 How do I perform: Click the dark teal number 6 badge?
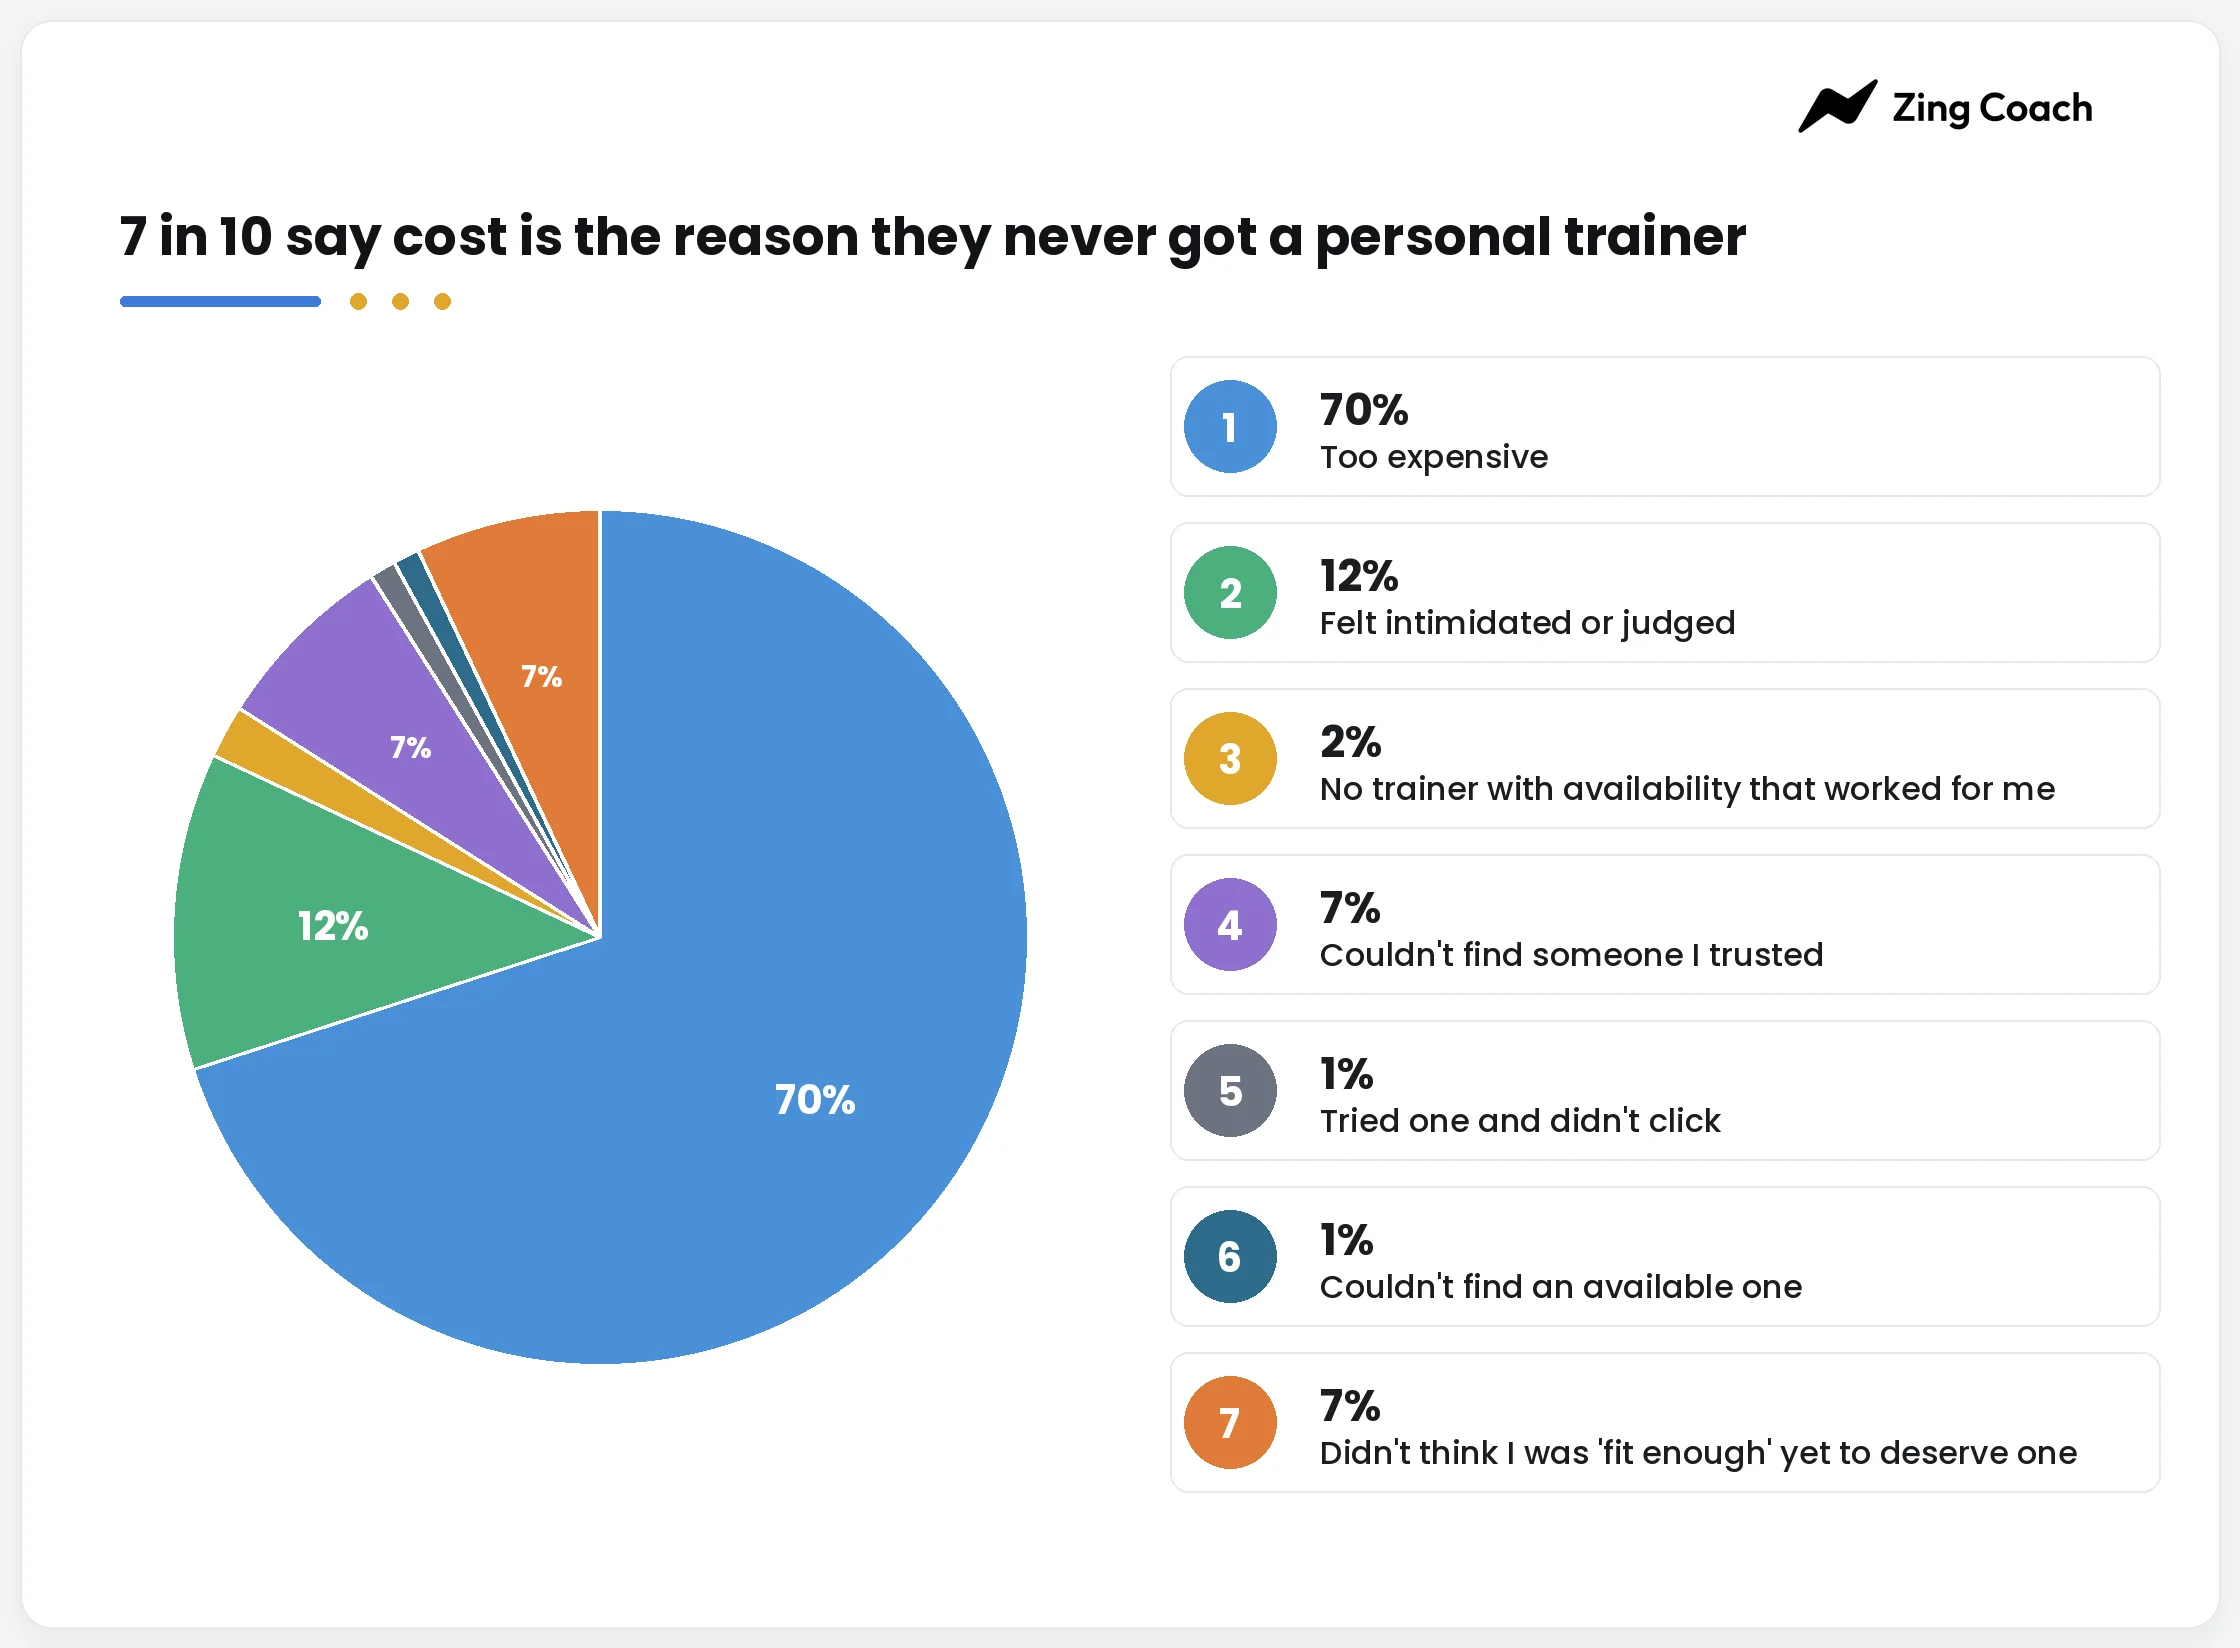(x=1230, y=1257)
